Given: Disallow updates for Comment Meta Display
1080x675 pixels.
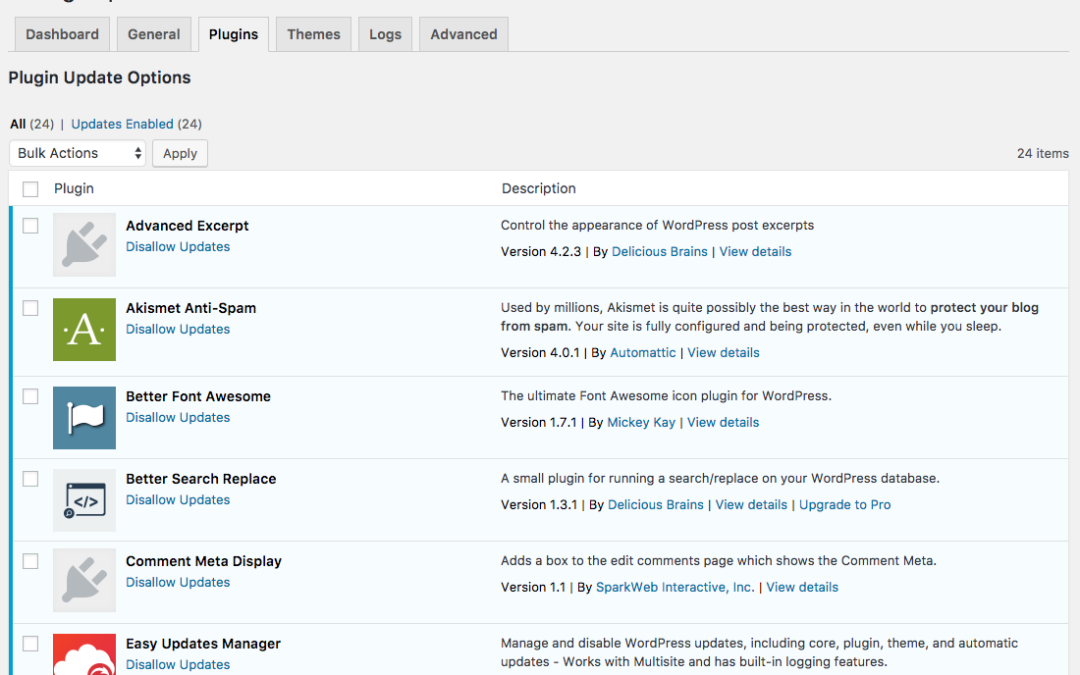Looking at the screenshot, I should tap(178, 582).
